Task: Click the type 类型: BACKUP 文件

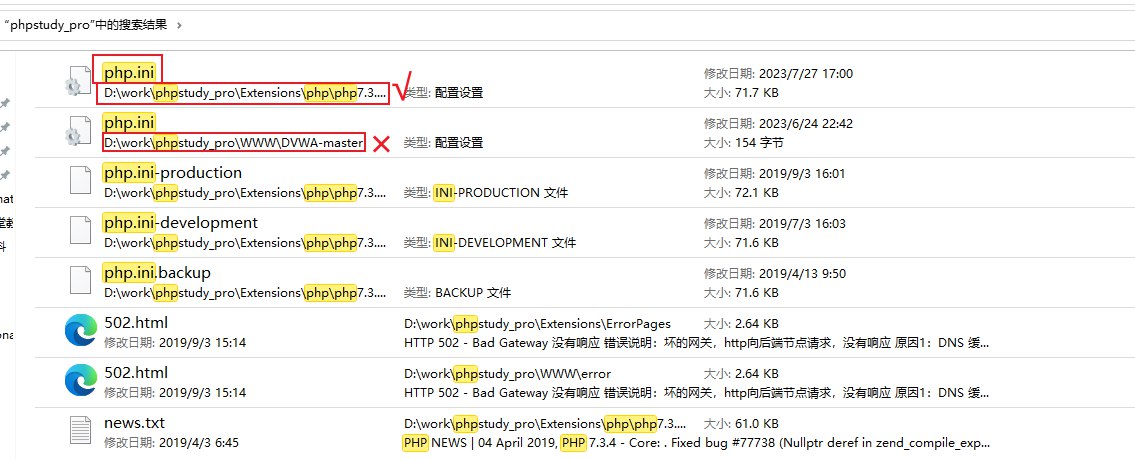Action: [x=457, y=293]
